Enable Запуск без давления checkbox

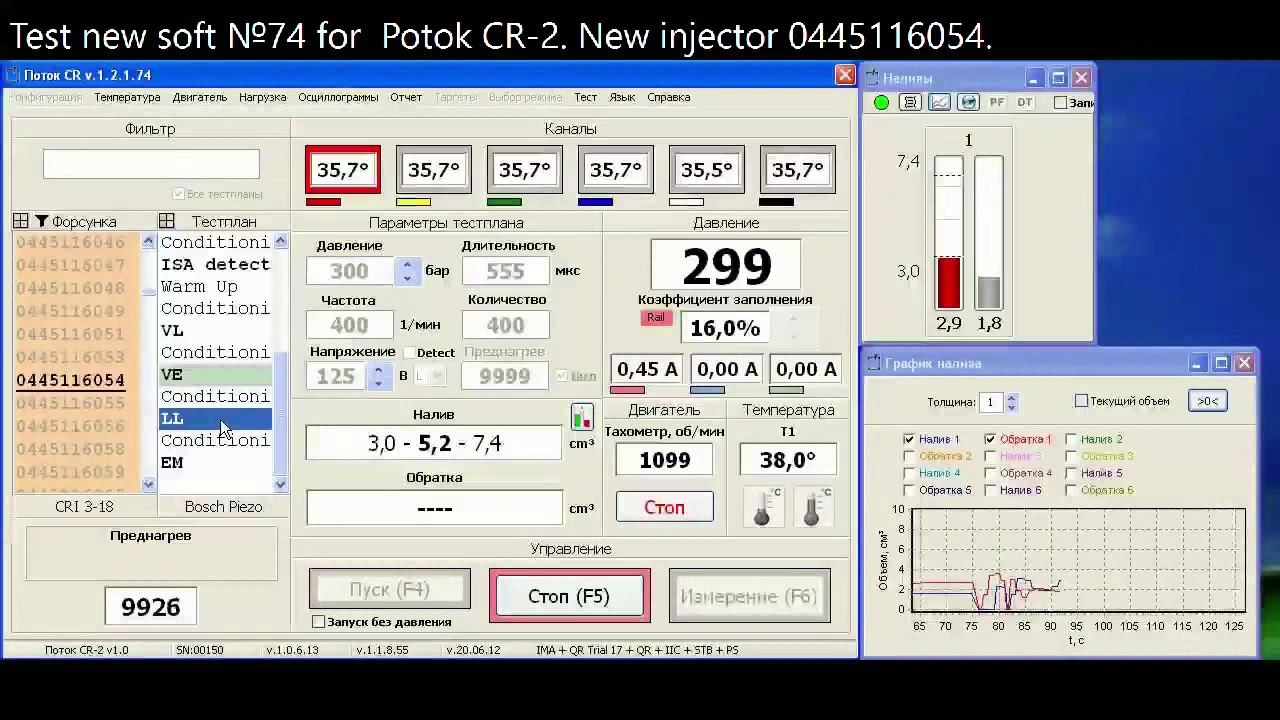point(319,622)
